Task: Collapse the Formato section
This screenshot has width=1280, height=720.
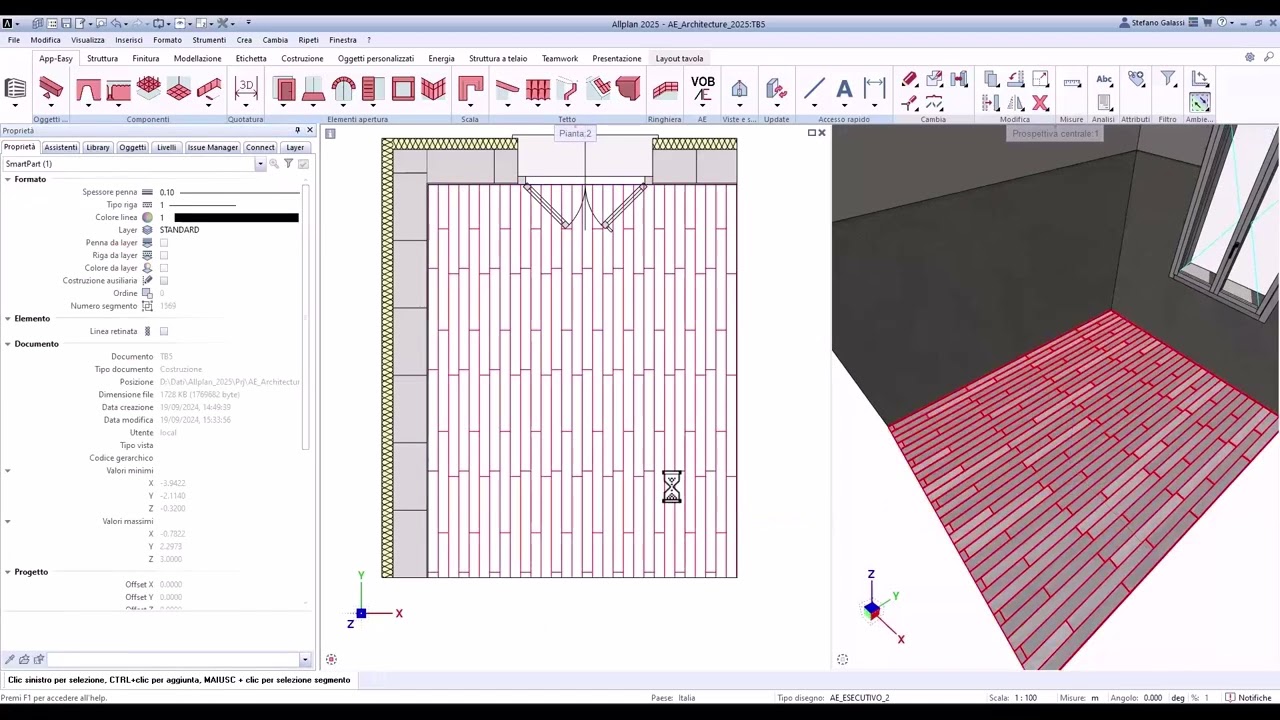Action: pos(7,179)
